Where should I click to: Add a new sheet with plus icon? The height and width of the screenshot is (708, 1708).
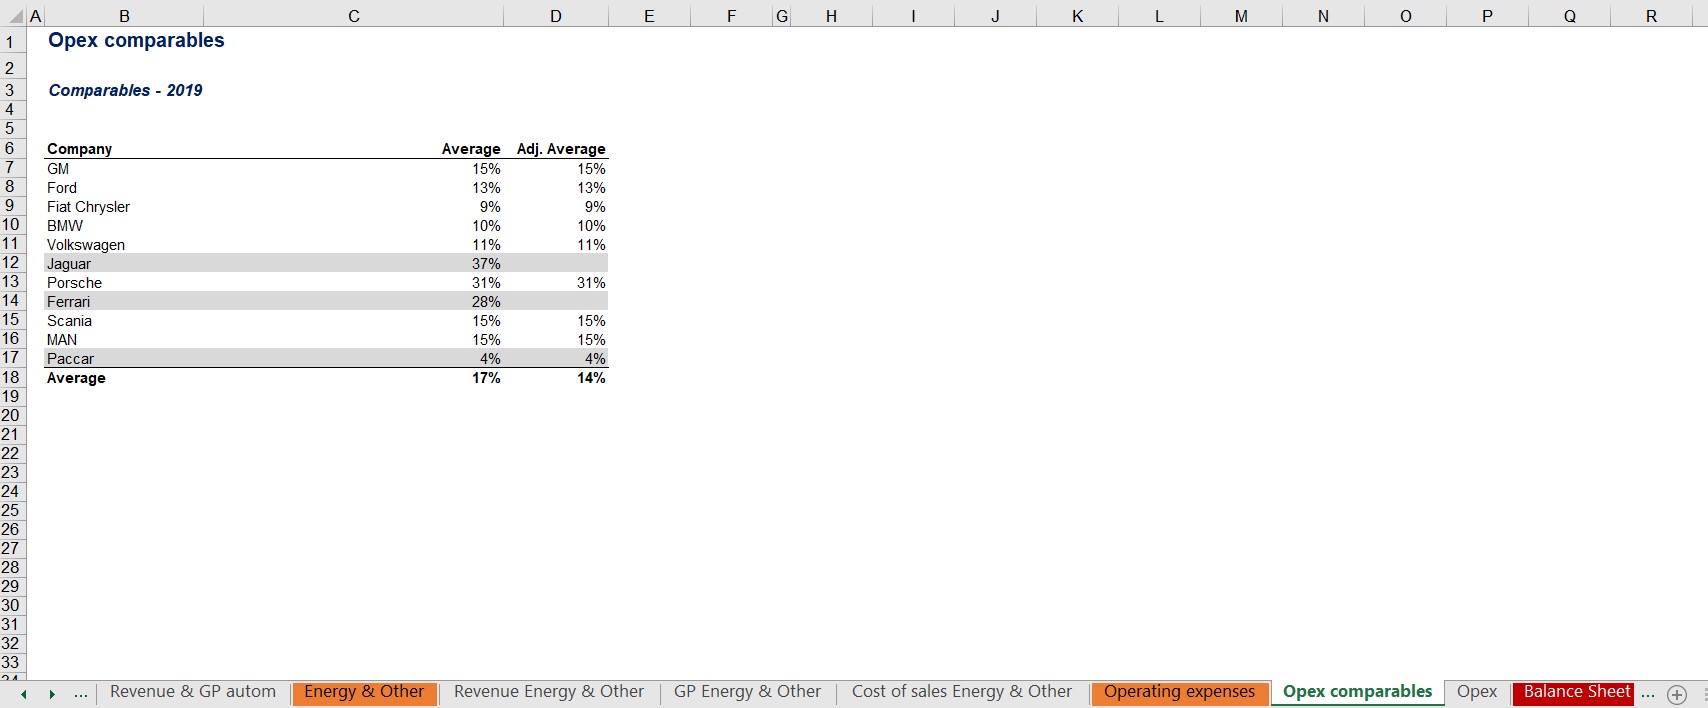[x=1677, y=694]
